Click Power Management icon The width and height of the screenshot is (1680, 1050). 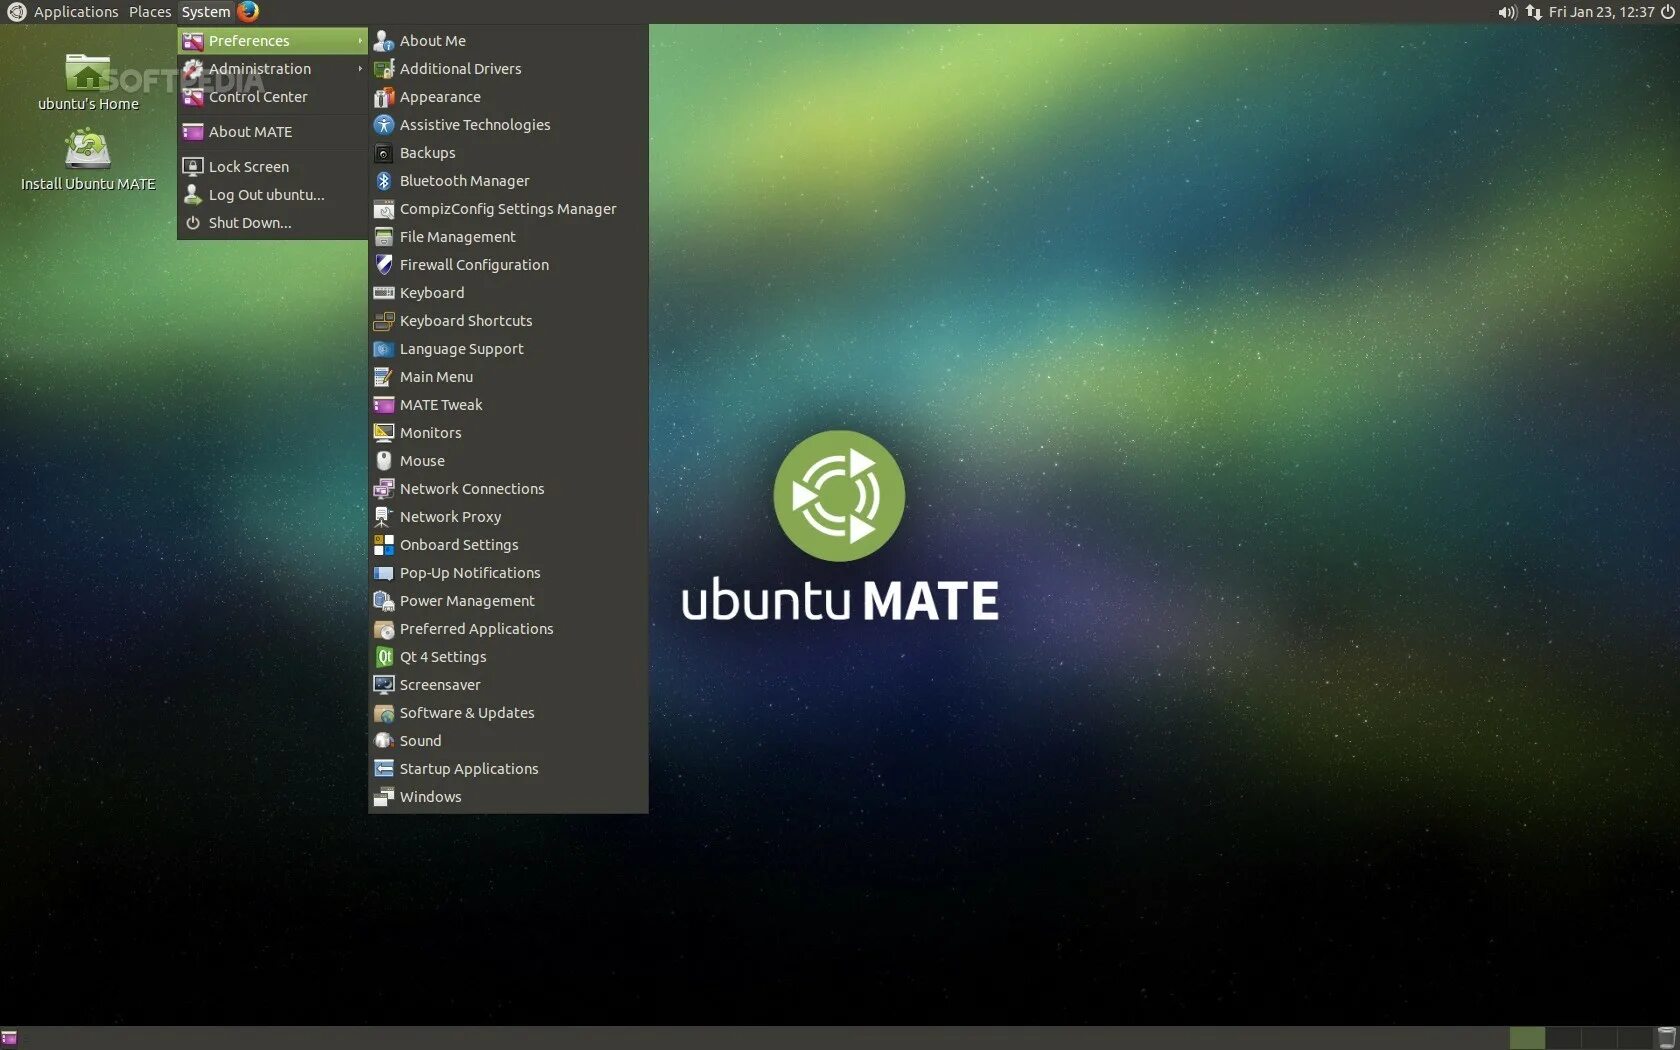[x=384, y=601]
